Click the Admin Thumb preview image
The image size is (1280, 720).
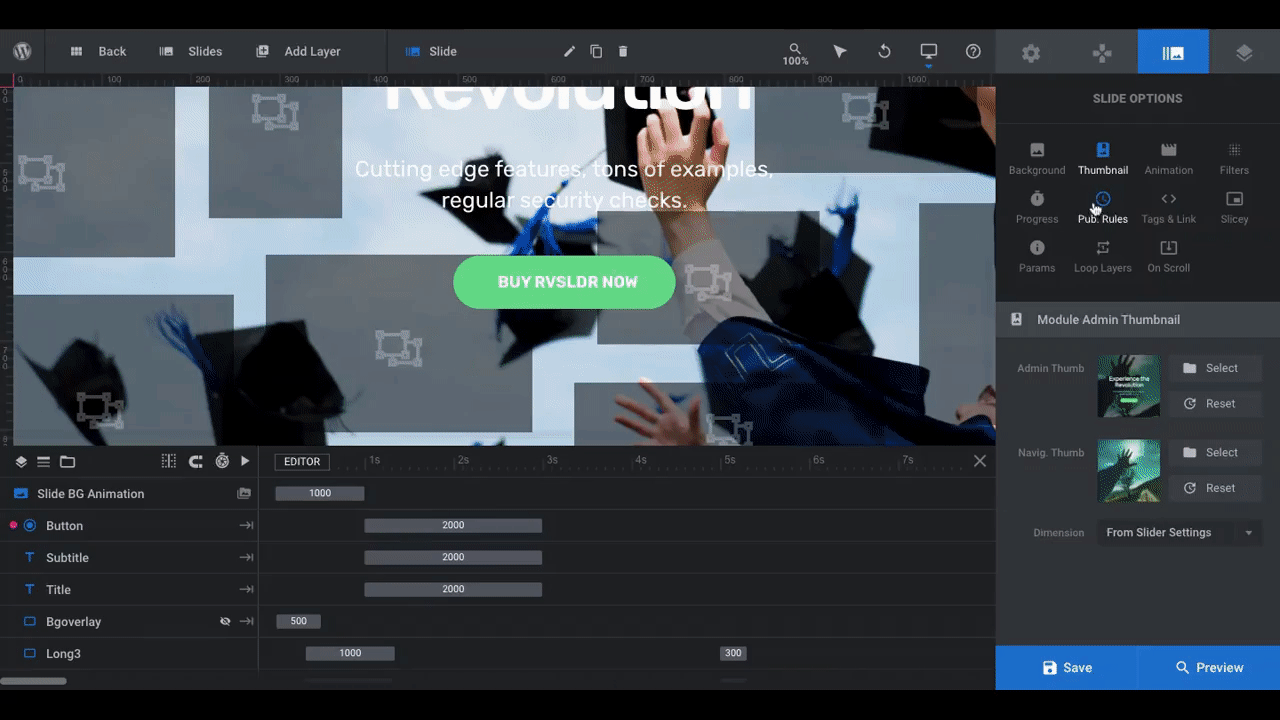[x=1129, y=386]
